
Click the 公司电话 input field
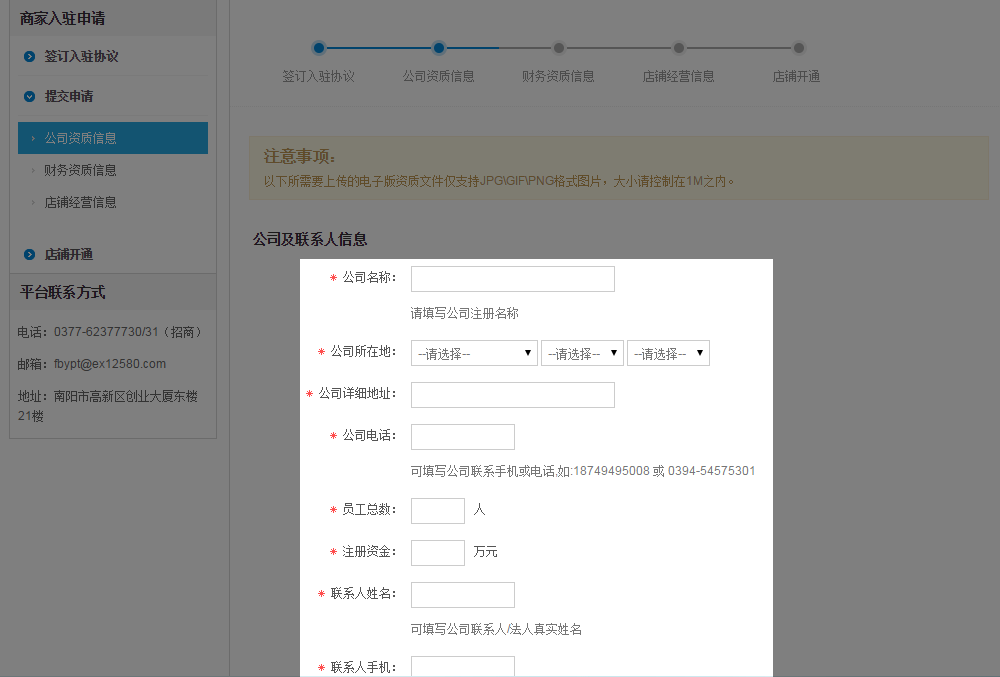coord(462,437)
